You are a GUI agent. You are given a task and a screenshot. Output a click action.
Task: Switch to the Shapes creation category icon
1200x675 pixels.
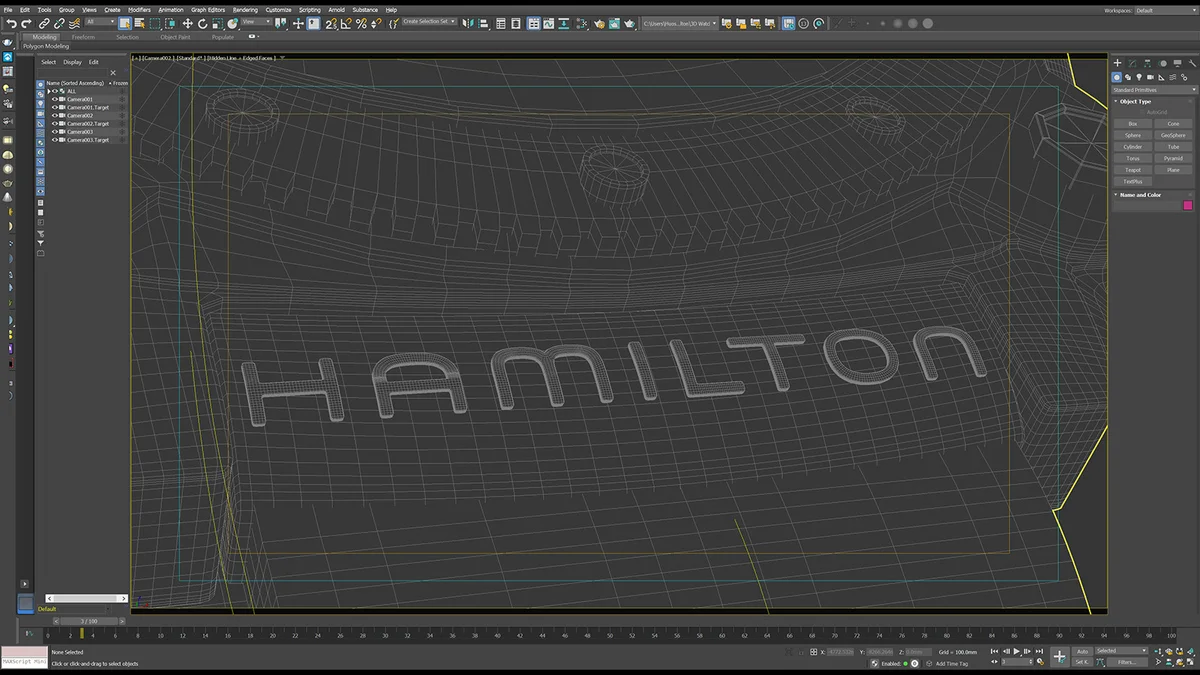pyautogui.click(x=1128, y=78)
